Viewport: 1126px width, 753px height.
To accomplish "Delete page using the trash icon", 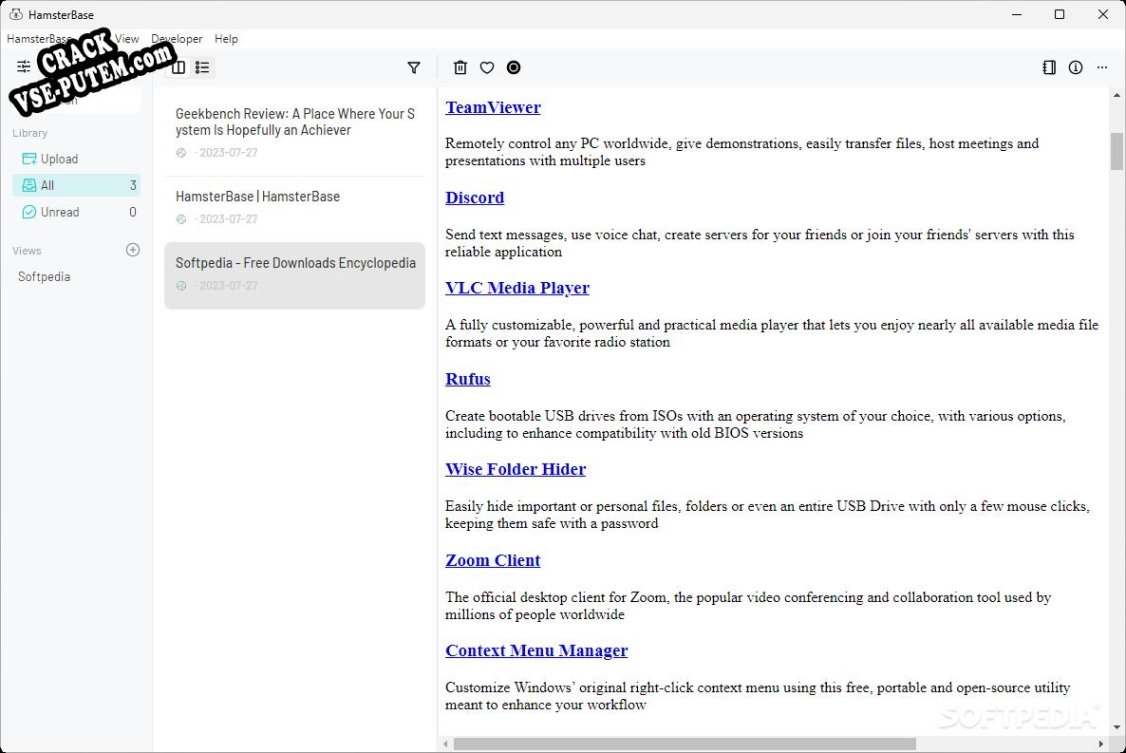I will click(x=460, y=68).
